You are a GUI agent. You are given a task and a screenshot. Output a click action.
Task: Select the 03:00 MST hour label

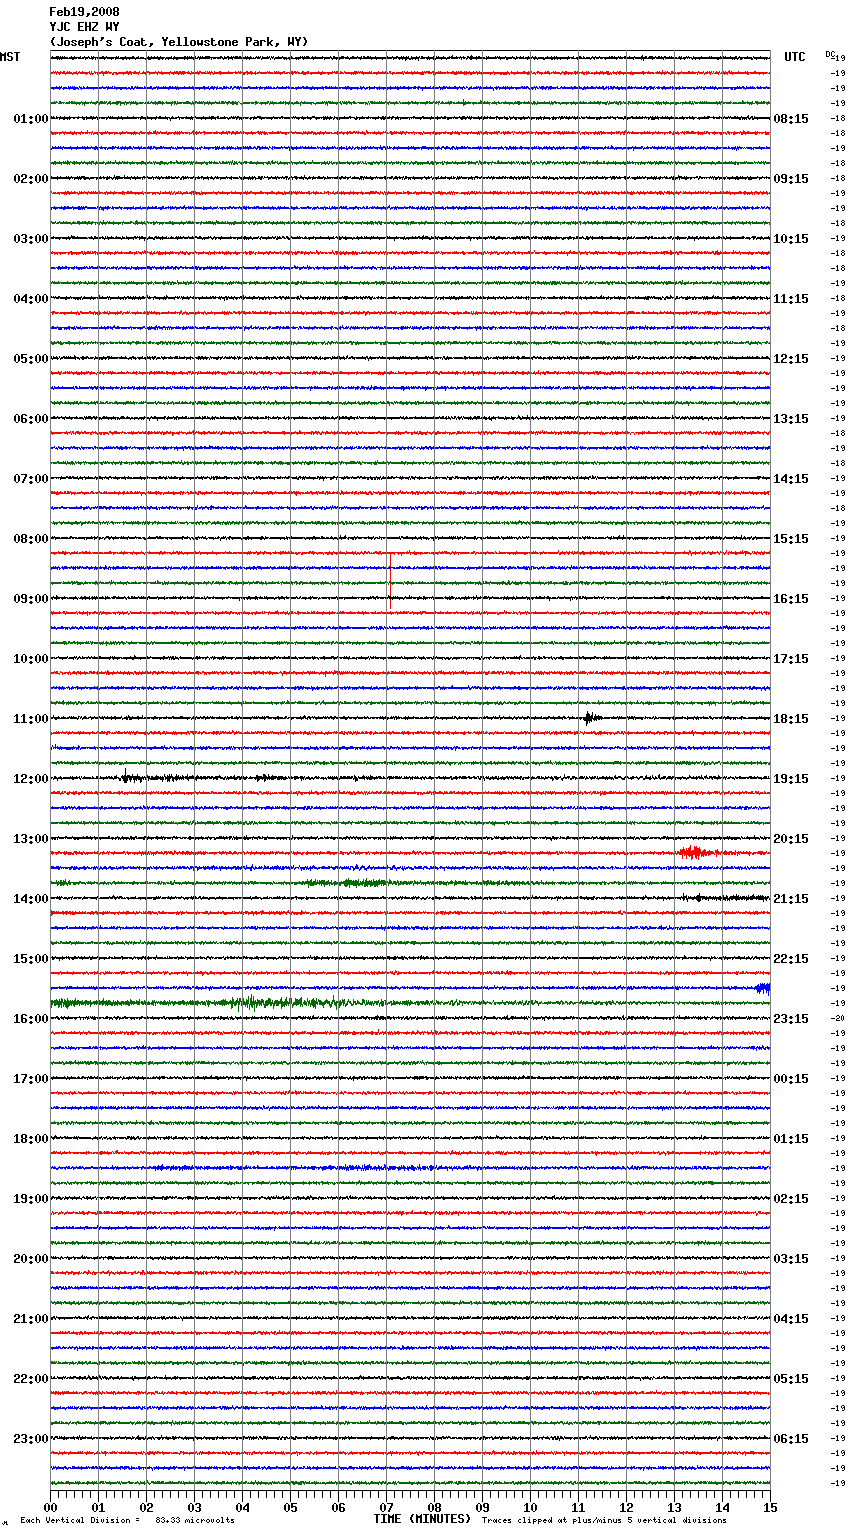click(31, 239)
